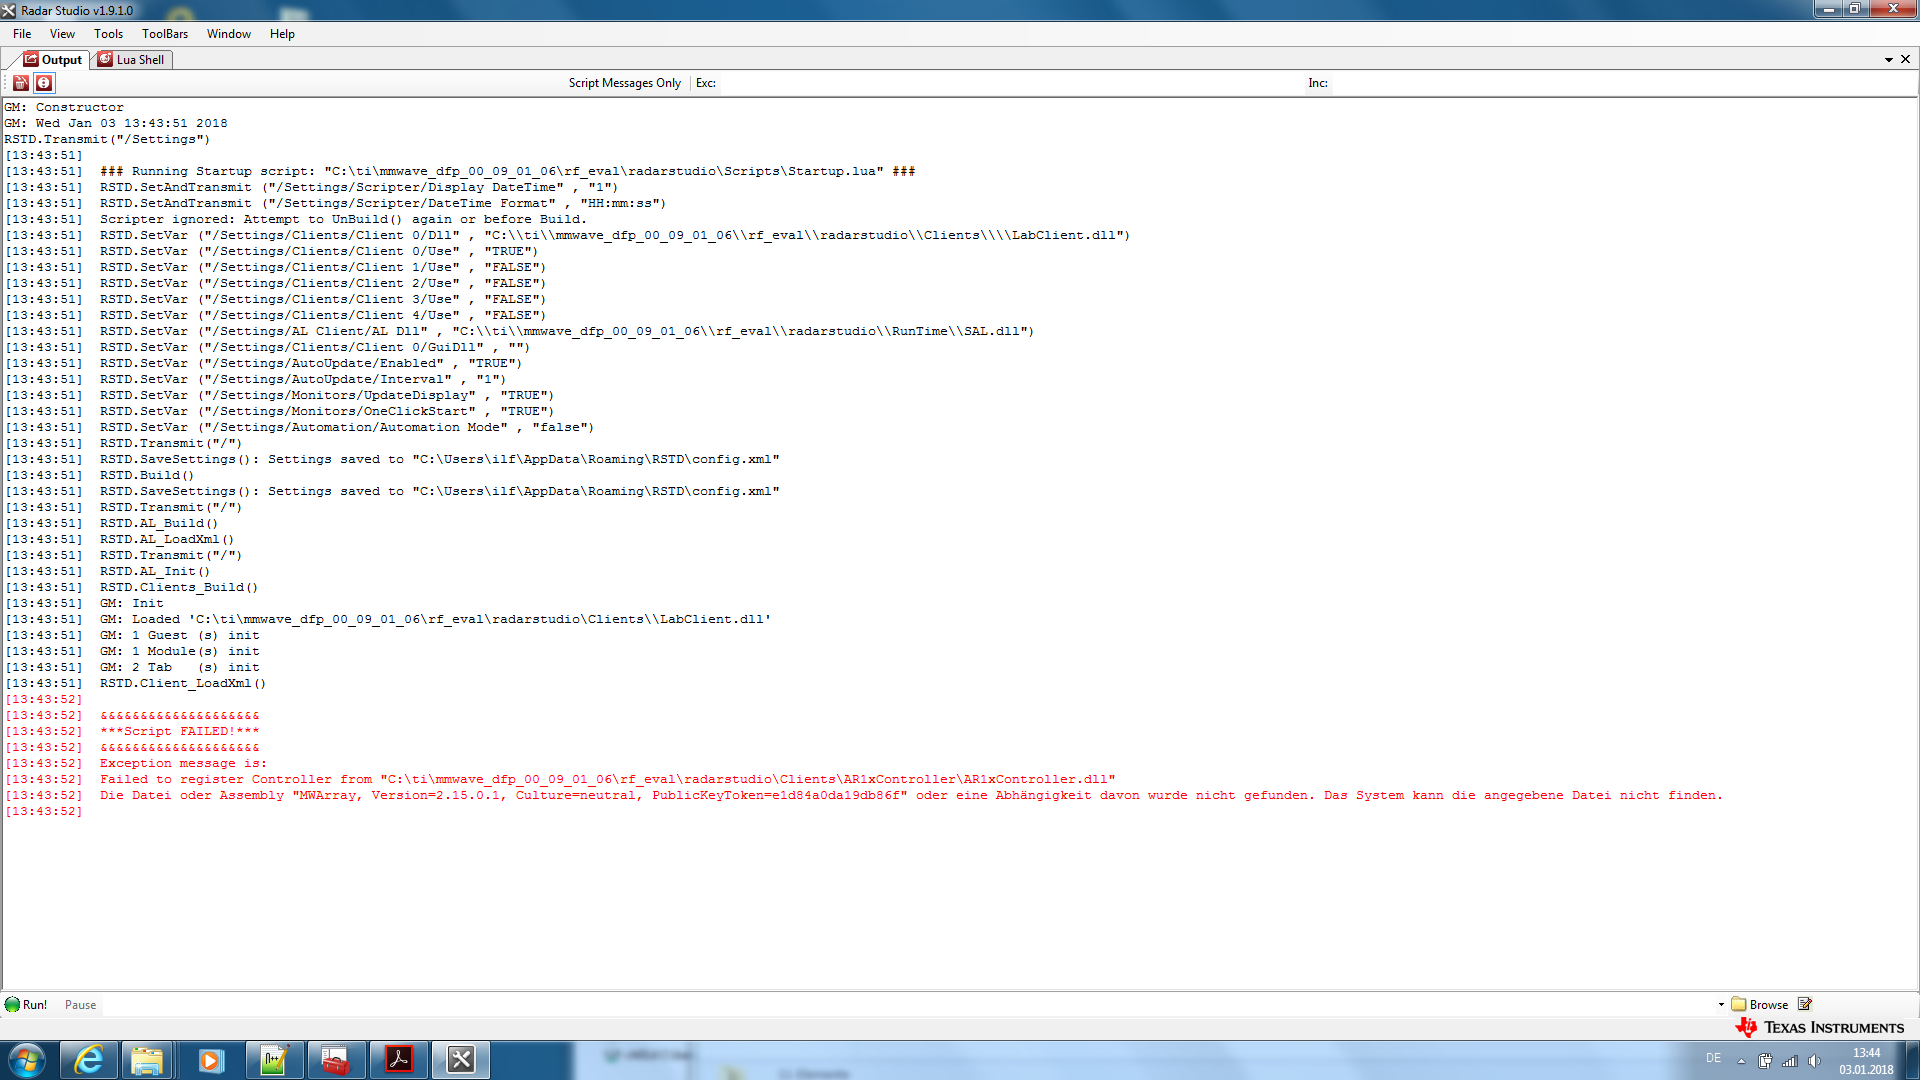Click the Exc: counter field
The height and width of the screenshot is (1080, 1920).
pyautogui.click(x=1010, y=83)
